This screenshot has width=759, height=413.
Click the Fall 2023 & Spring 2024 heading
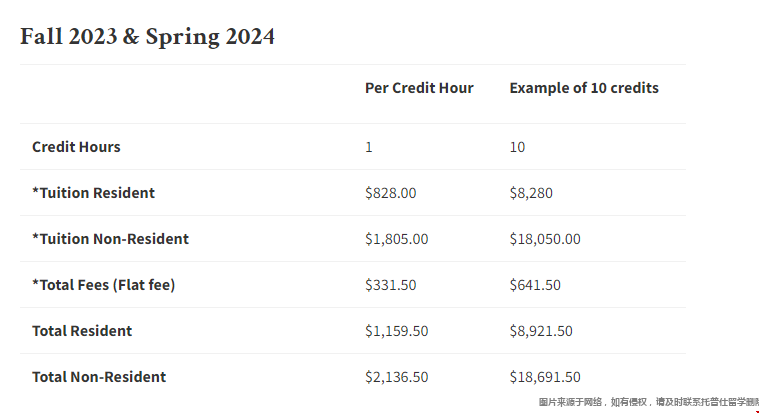(147, 37)
